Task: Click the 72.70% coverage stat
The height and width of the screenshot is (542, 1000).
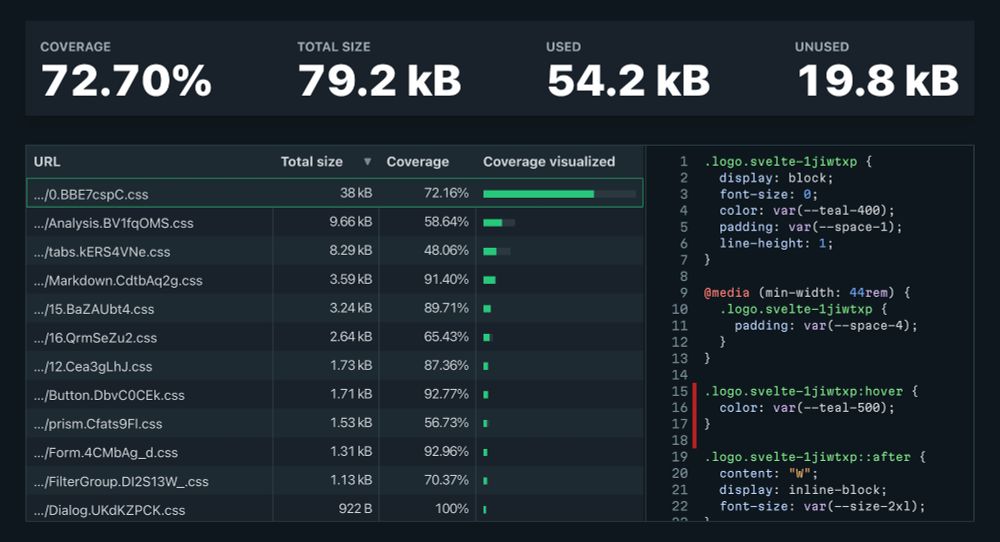Action: [126, 81]
